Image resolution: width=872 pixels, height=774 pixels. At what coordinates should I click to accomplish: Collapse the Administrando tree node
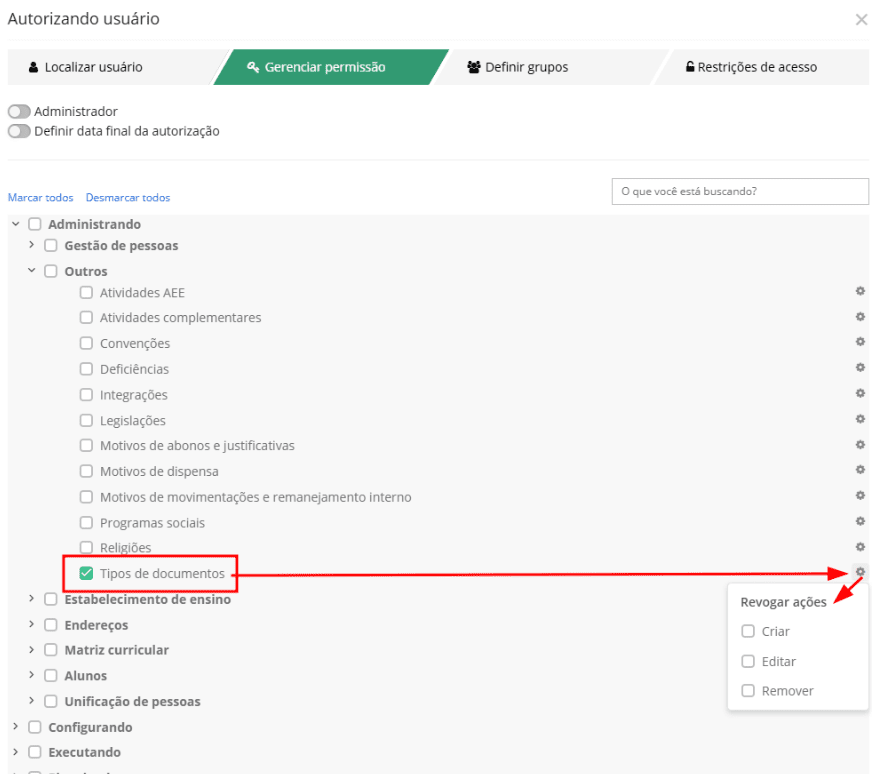click(16, 224)
